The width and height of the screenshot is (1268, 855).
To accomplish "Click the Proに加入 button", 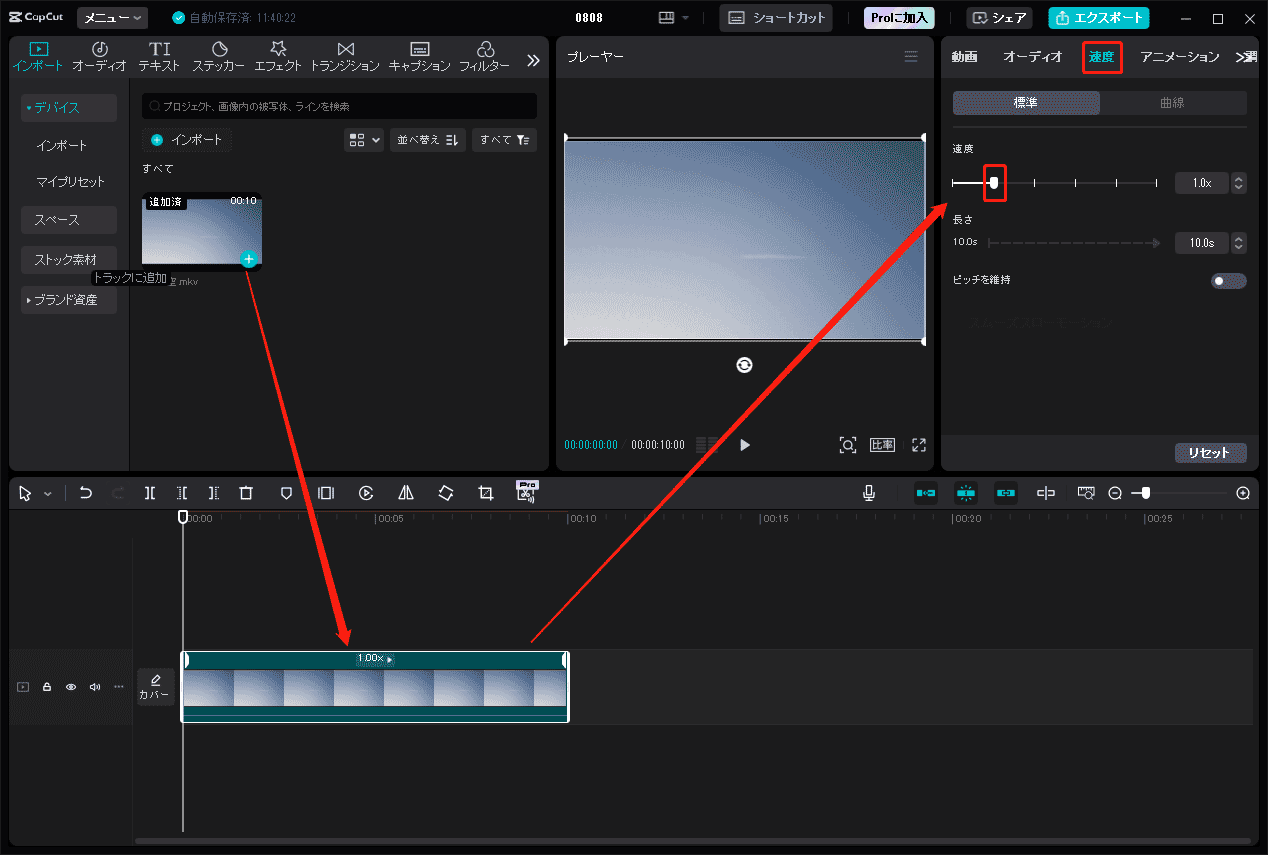I will [x=899, y=18].
